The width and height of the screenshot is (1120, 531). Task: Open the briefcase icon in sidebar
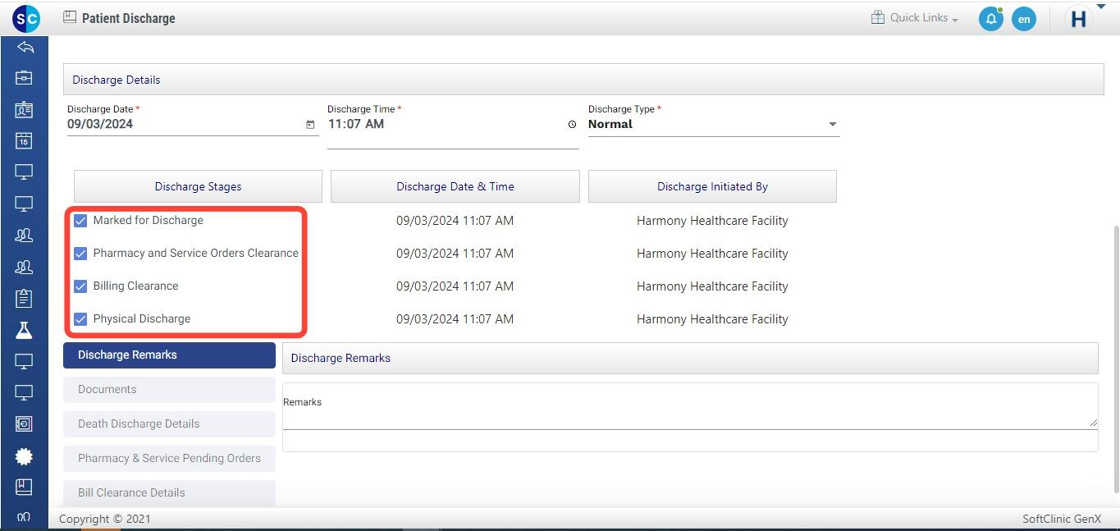24,78
